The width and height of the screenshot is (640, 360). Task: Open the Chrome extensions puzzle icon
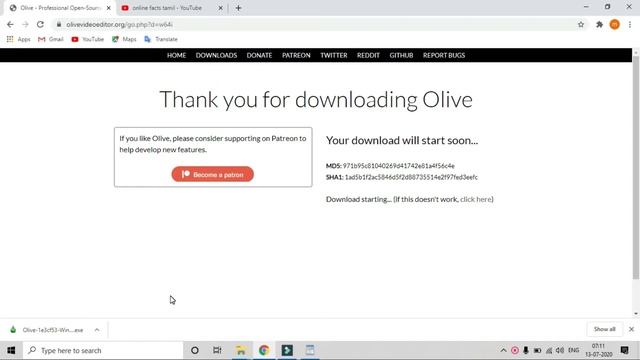[x=599, y=24]
